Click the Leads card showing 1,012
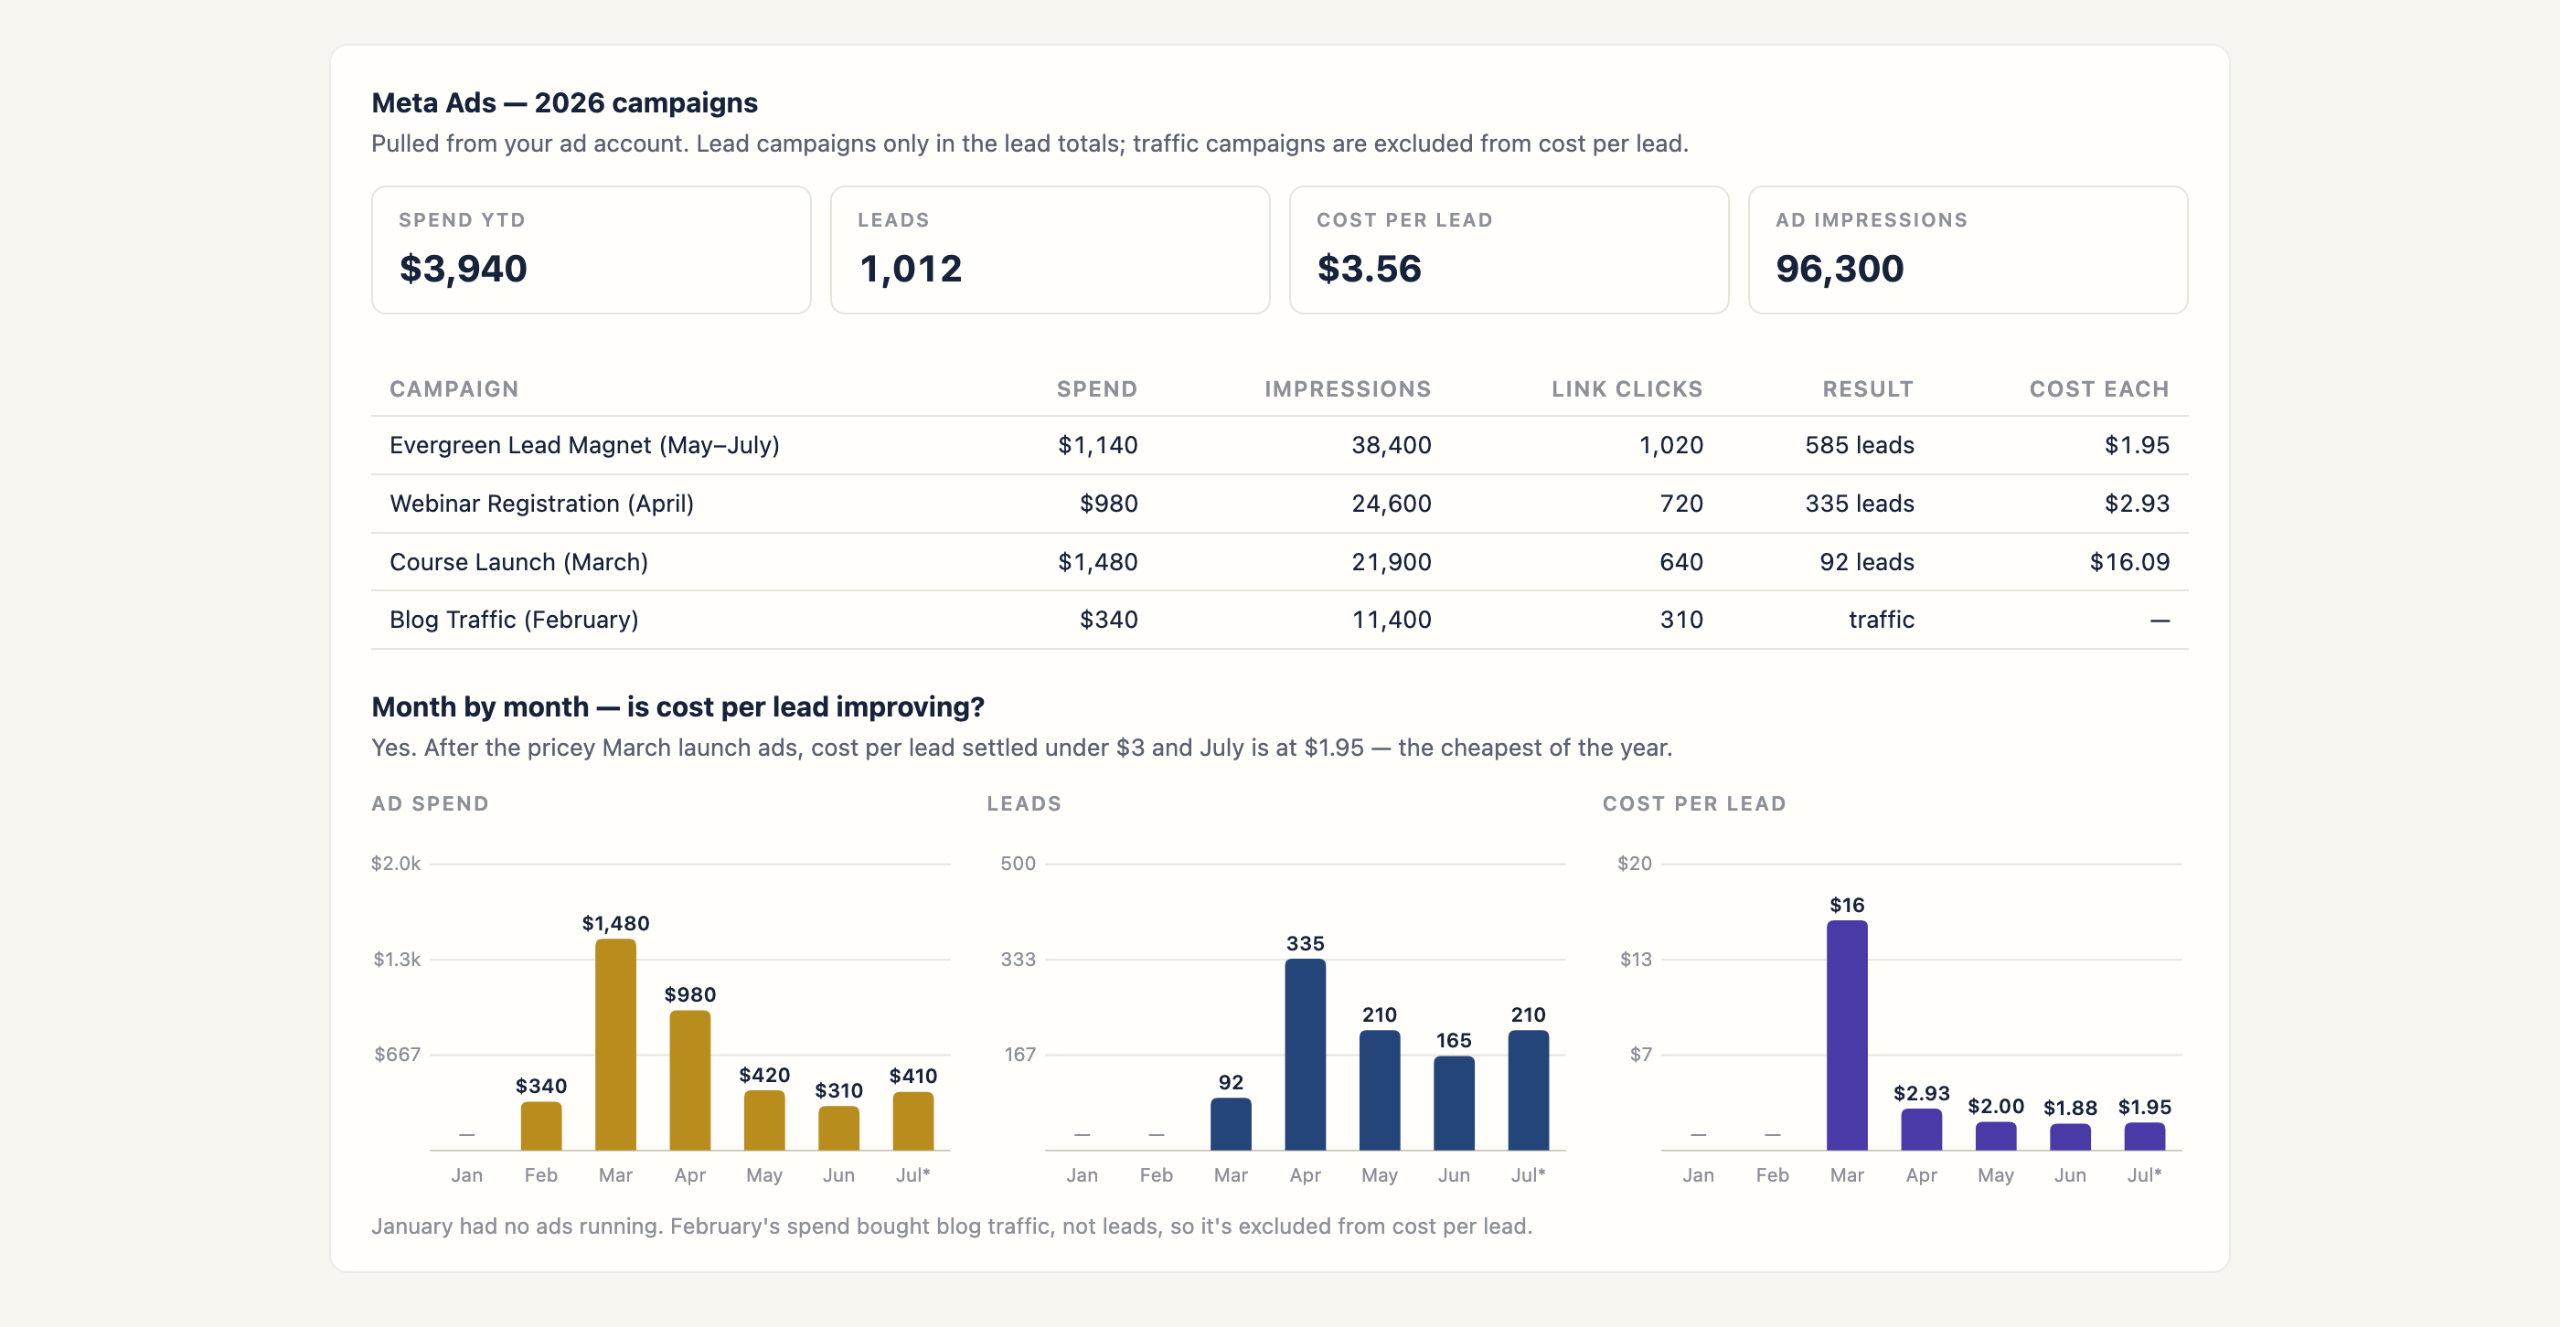2560x1327 pixels. (1050, 250)
